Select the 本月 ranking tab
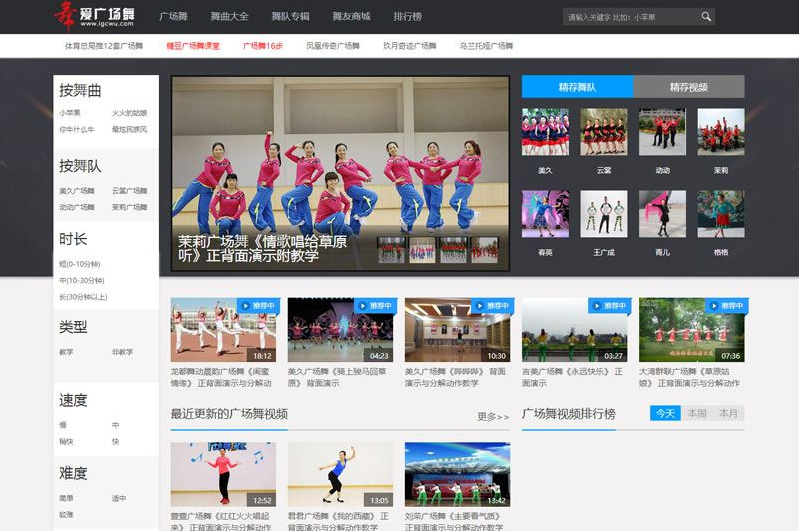The height and width of the screenshot is (531, 799). (x=728, y=413)
